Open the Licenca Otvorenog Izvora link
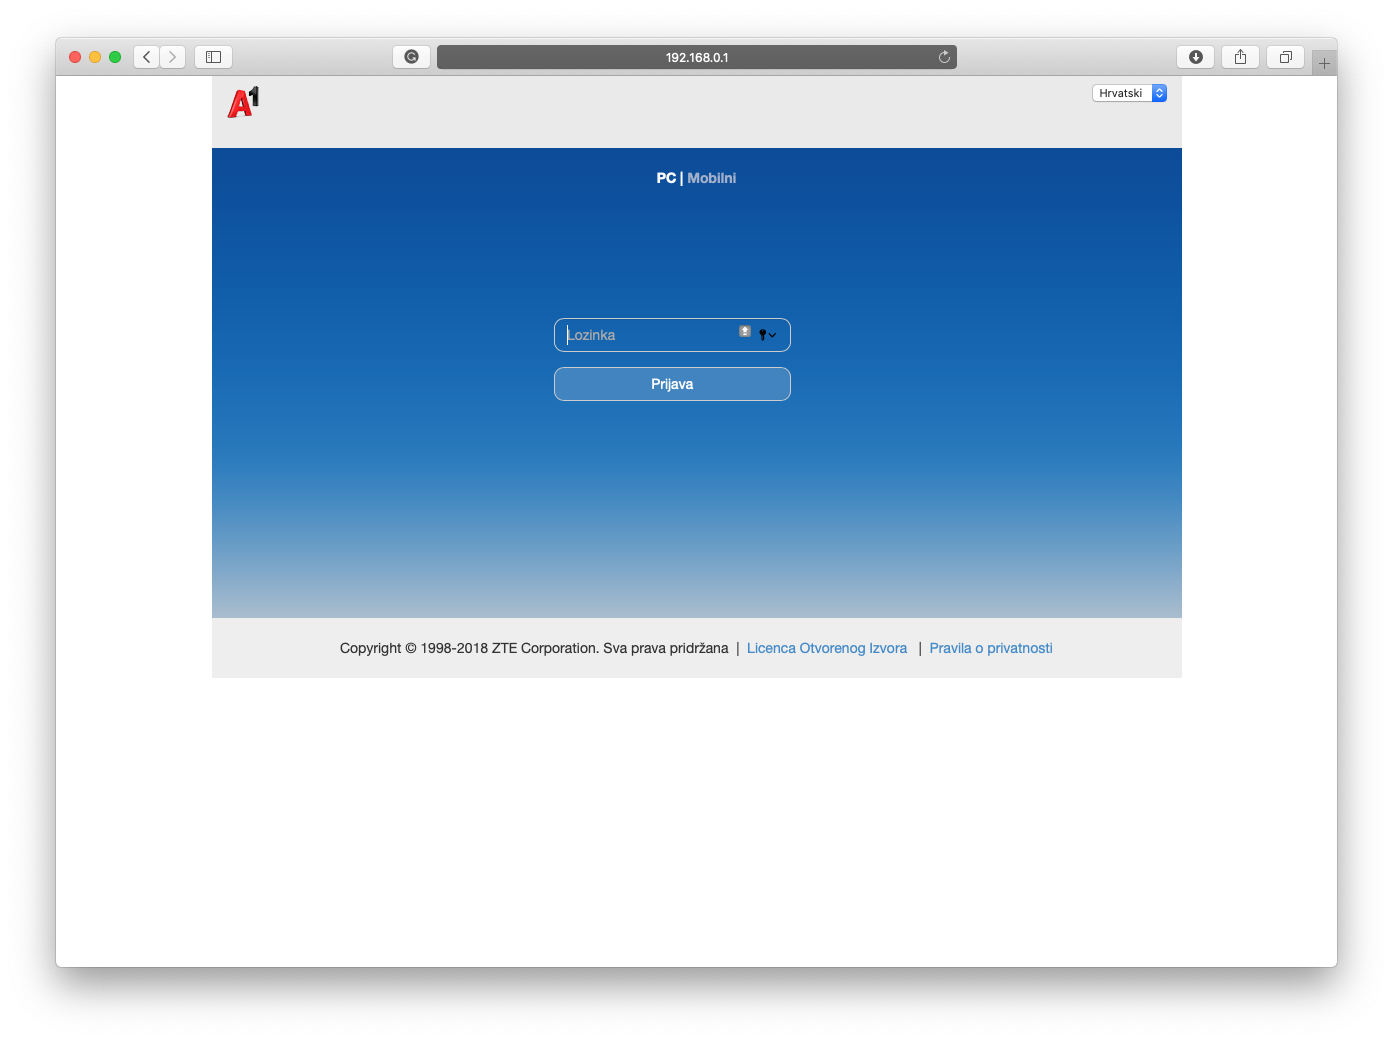The image size is (1393, 1041). pyautogui.click(x=827, y=648)
